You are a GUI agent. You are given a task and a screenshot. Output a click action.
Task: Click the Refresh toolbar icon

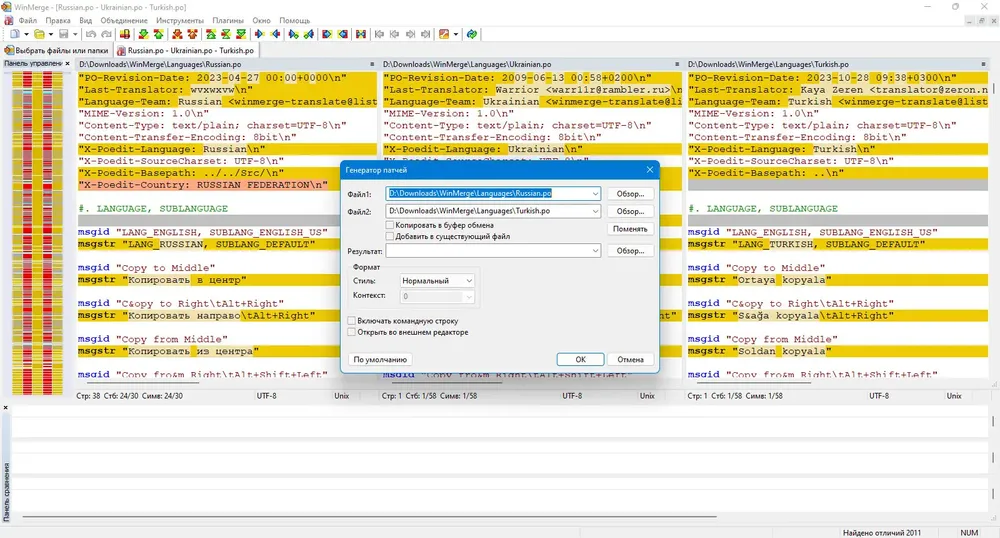coord(472,34)
